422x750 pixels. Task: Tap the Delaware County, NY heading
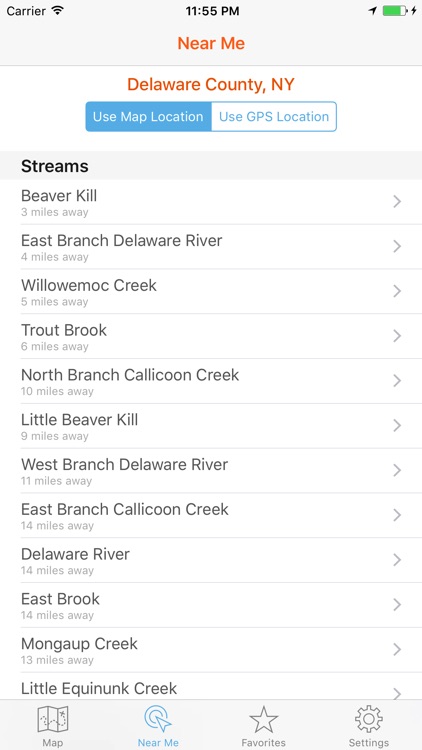(x=211, y=85)
